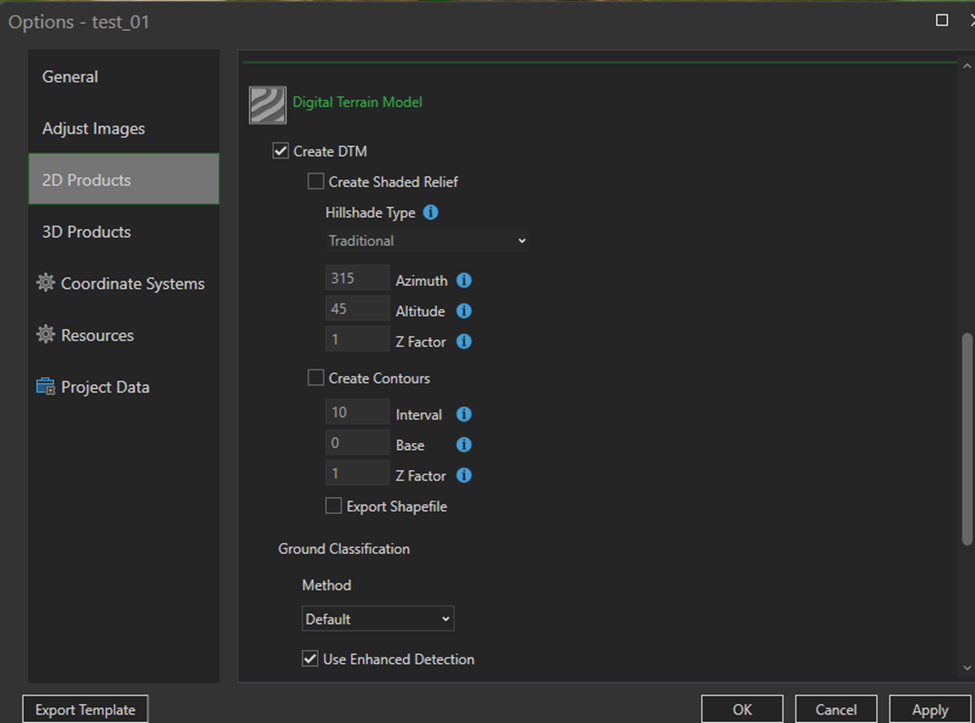Uncheck the Create DTM checkbox
Screen dimensions: 975x723
pyautogui.click(x=281, y=152)
